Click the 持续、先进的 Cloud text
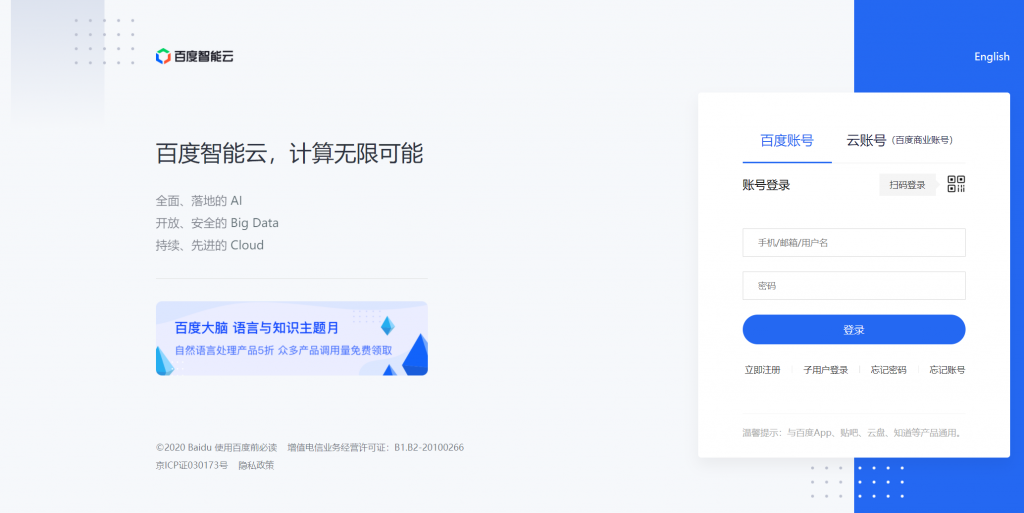The width and height of the screenshot is (1024, 513). click(210, 245)
